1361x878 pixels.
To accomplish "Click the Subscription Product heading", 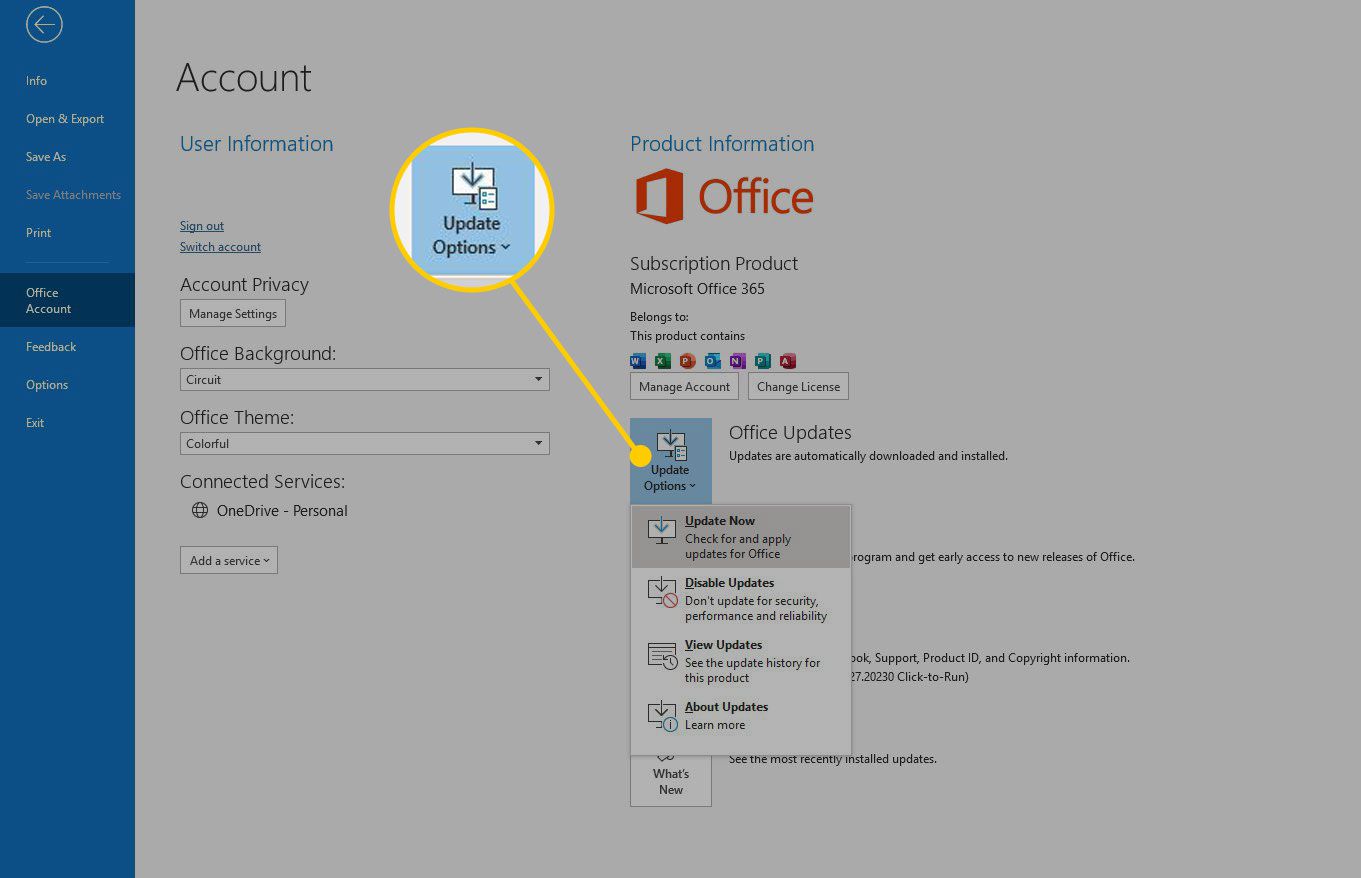I will [714, 264].
